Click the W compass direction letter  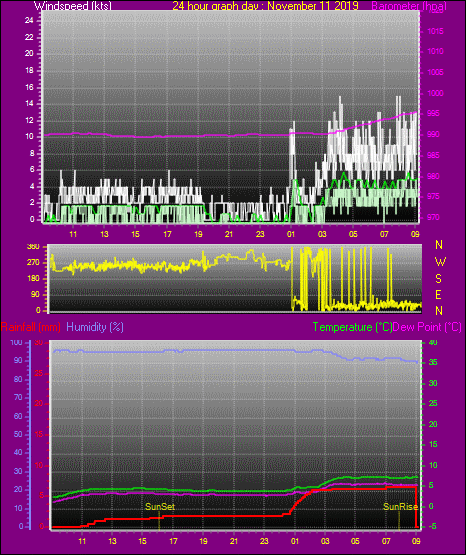coord(440,262)
